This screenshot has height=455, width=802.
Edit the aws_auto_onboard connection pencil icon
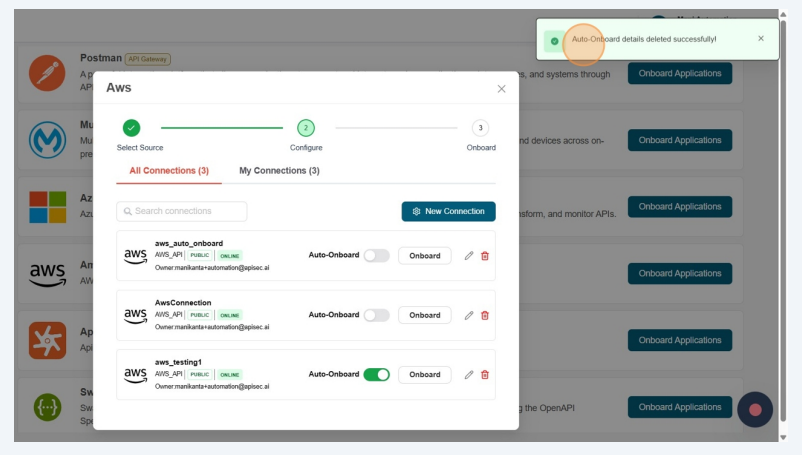pyautogui.click(x=469, y=256)
